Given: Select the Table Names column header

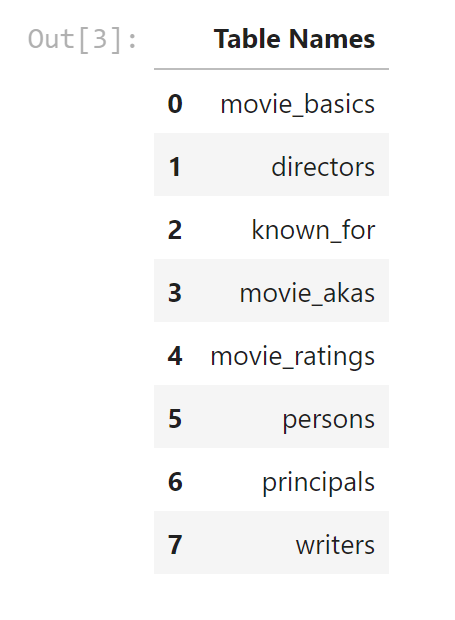Looking at the screenshot, I should click(294, 39).
